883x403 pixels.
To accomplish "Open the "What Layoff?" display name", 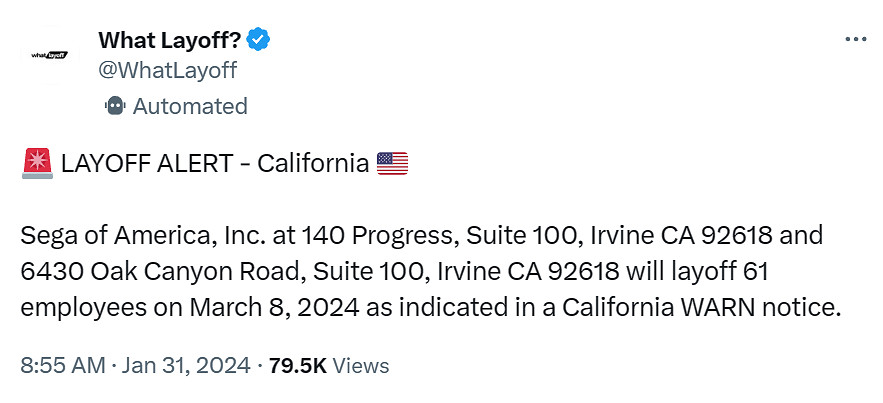I will click(x=169, y=40).
